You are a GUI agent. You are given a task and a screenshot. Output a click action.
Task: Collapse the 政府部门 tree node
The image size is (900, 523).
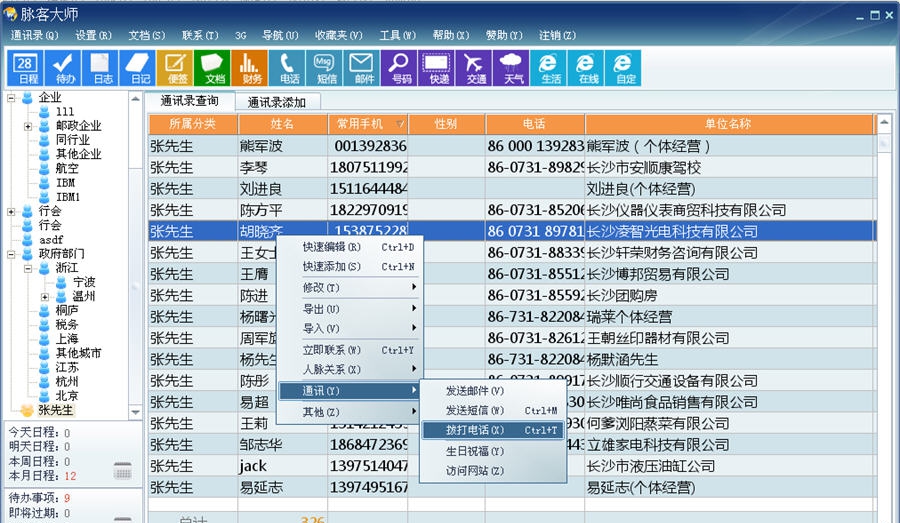tap(11, 254)
